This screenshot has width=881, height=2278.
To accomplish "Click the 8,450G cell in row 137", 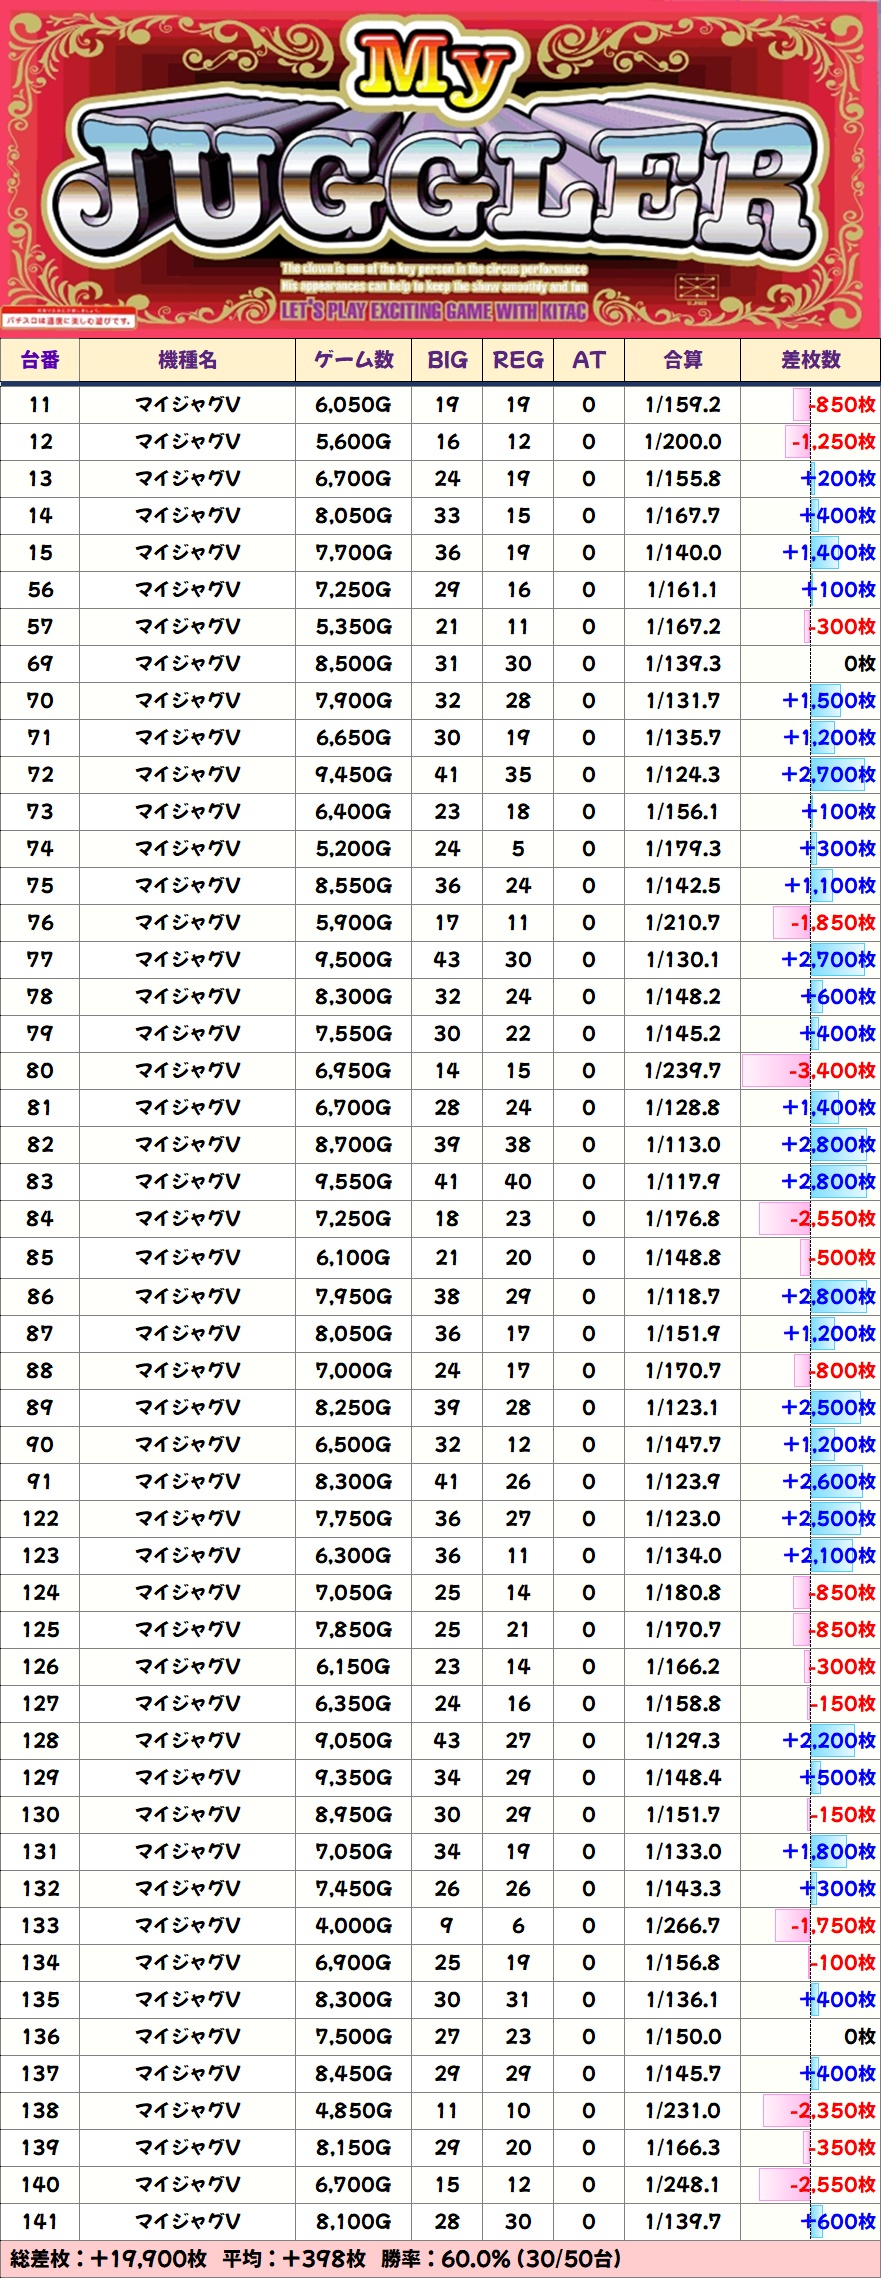I will click(x=353, y=2074).
